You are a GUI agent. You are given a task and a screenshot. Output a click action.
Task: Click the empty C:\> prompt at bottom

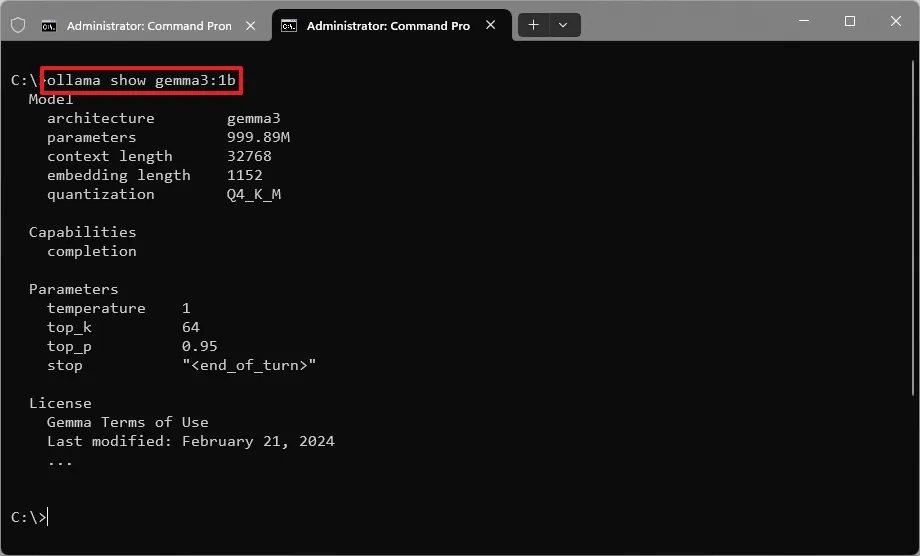[29, 517]
